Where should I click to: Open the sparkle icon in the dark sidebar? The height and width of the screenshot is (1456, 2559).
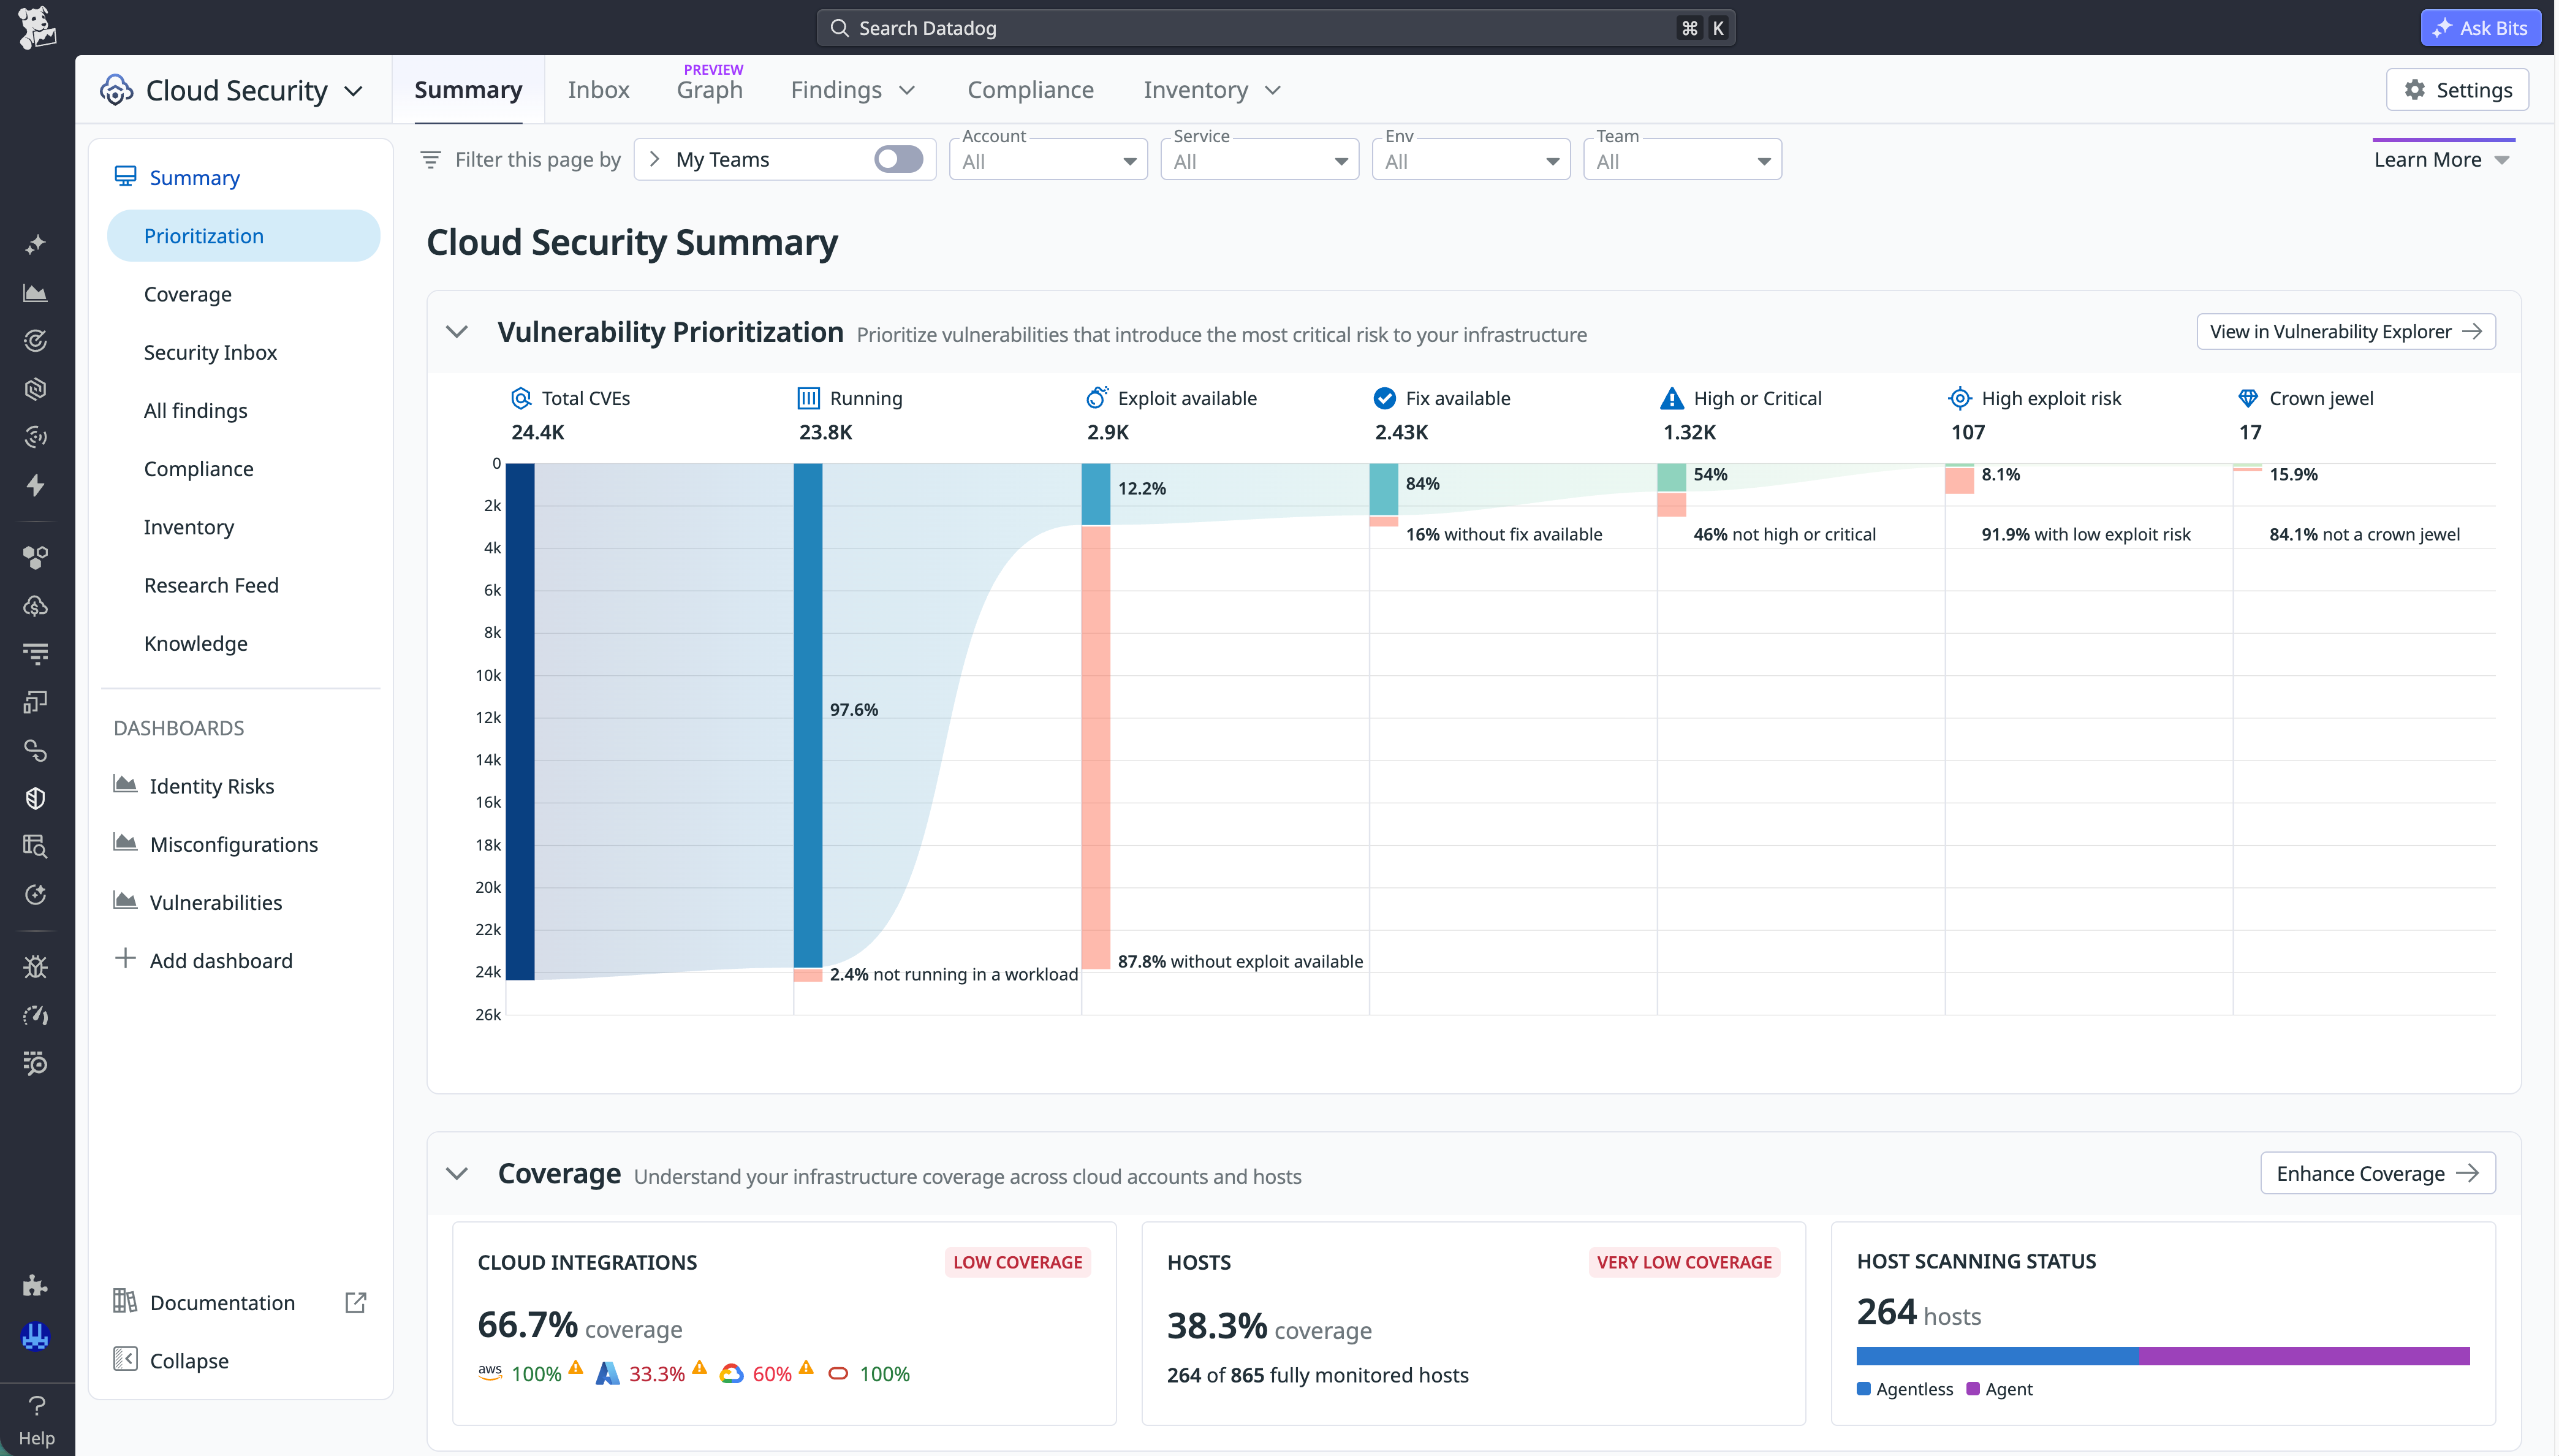pyautogui.click(x=36, y=244)
